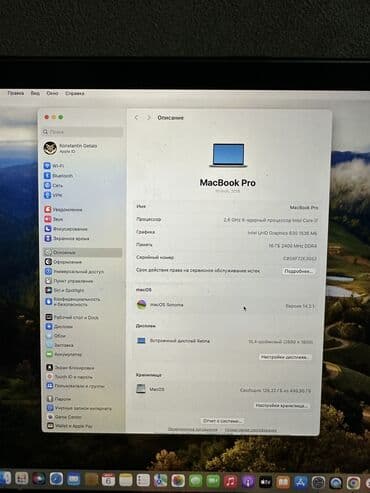Viewport: 370px width, 493px height.
Task: Open Справка menu in menu bar
Action: point(75,93)
